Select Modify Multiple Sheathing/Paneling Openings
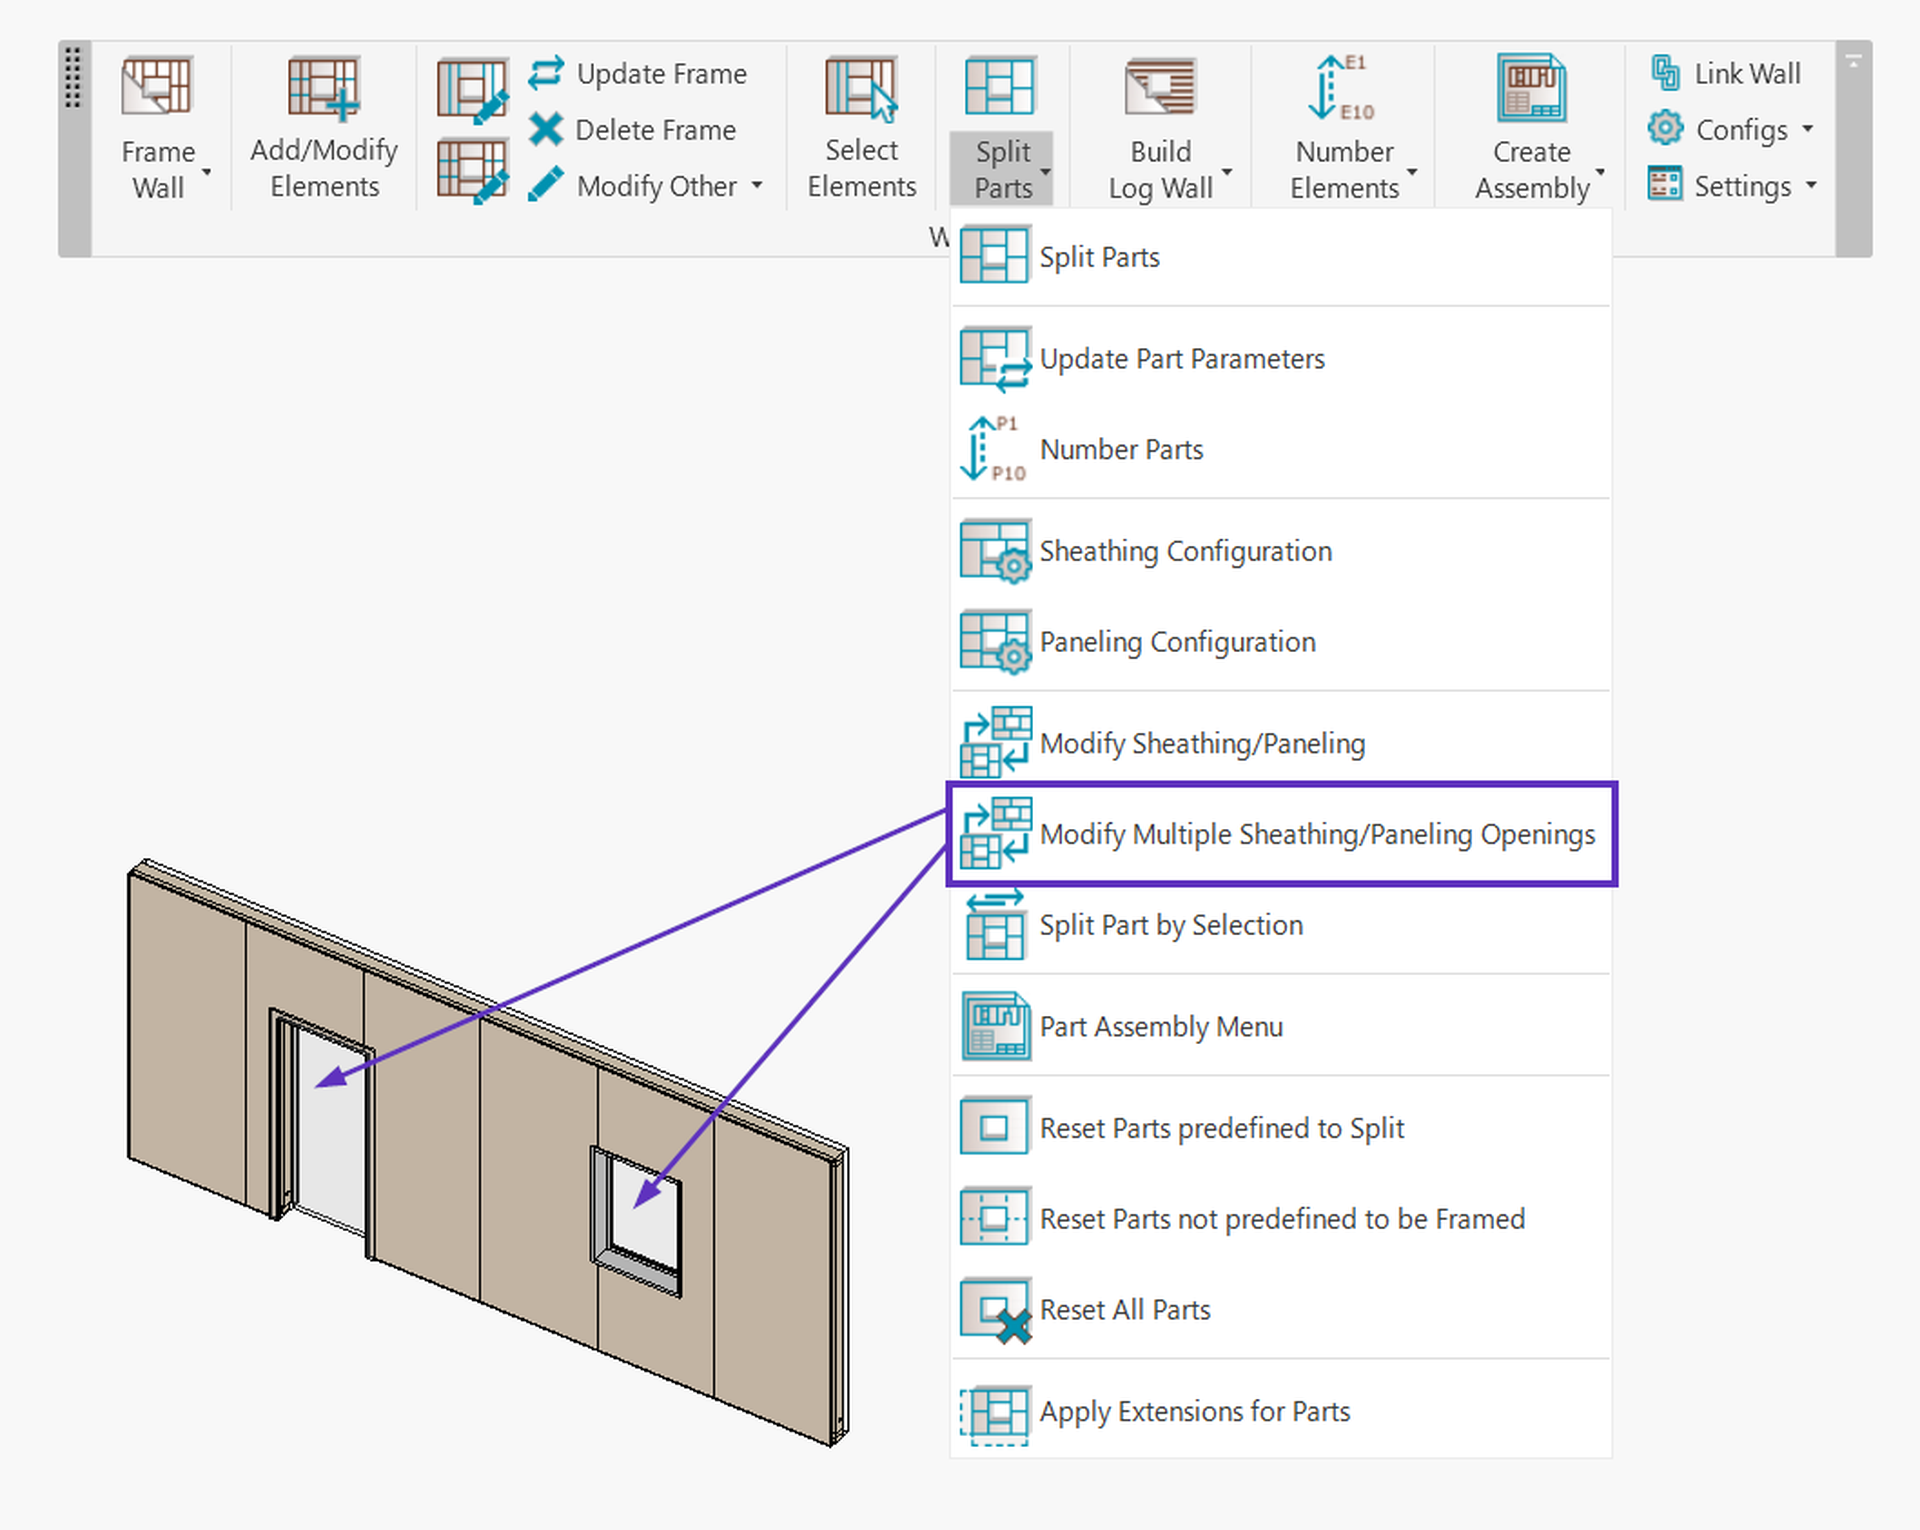 pyautogui.click(x=1316, y=834)
